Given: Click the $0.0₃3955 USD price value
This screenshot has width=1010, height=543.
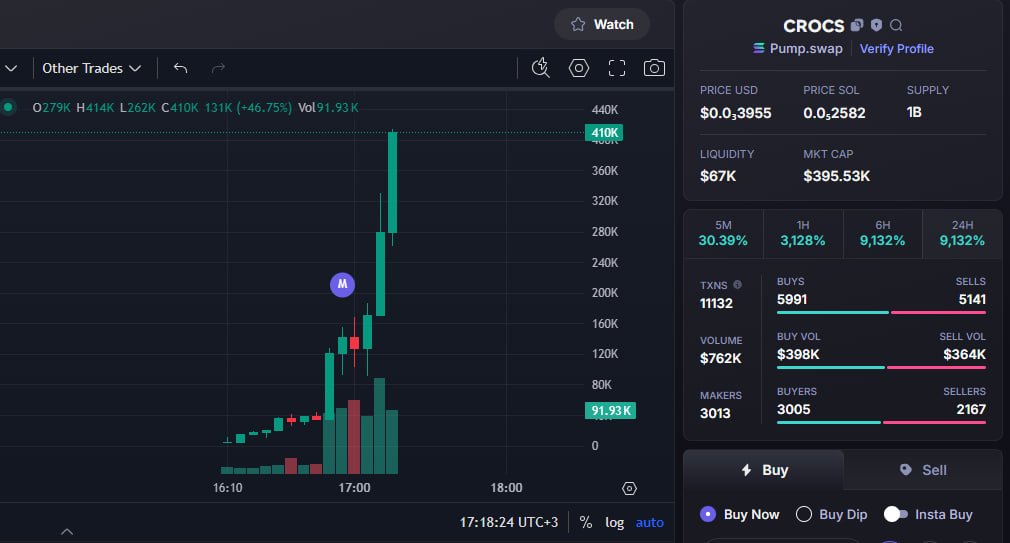Looking at the screenshot, I should [x=736, y=113].
